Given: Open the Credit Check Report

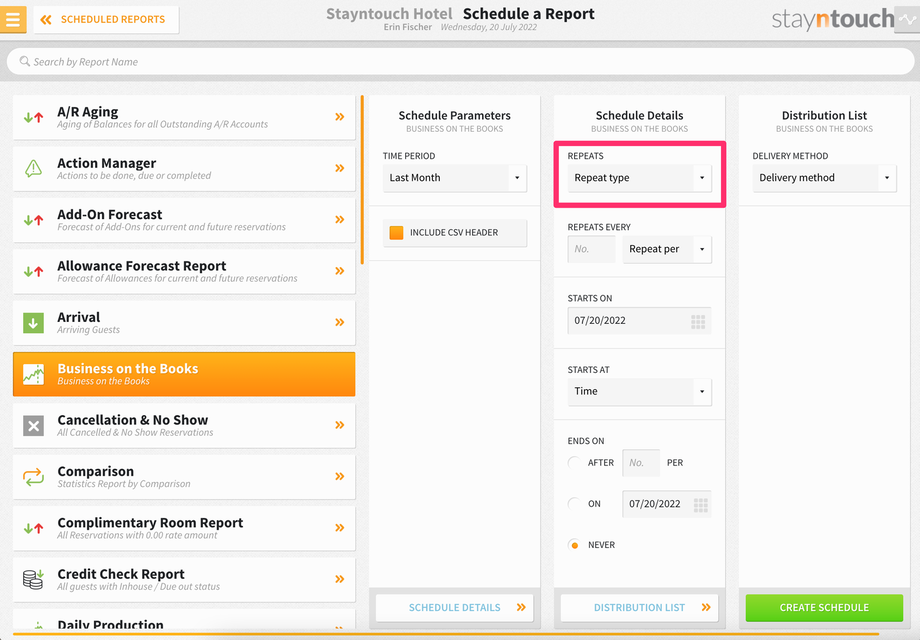Looking at the screenshot, I should point(184,580).
